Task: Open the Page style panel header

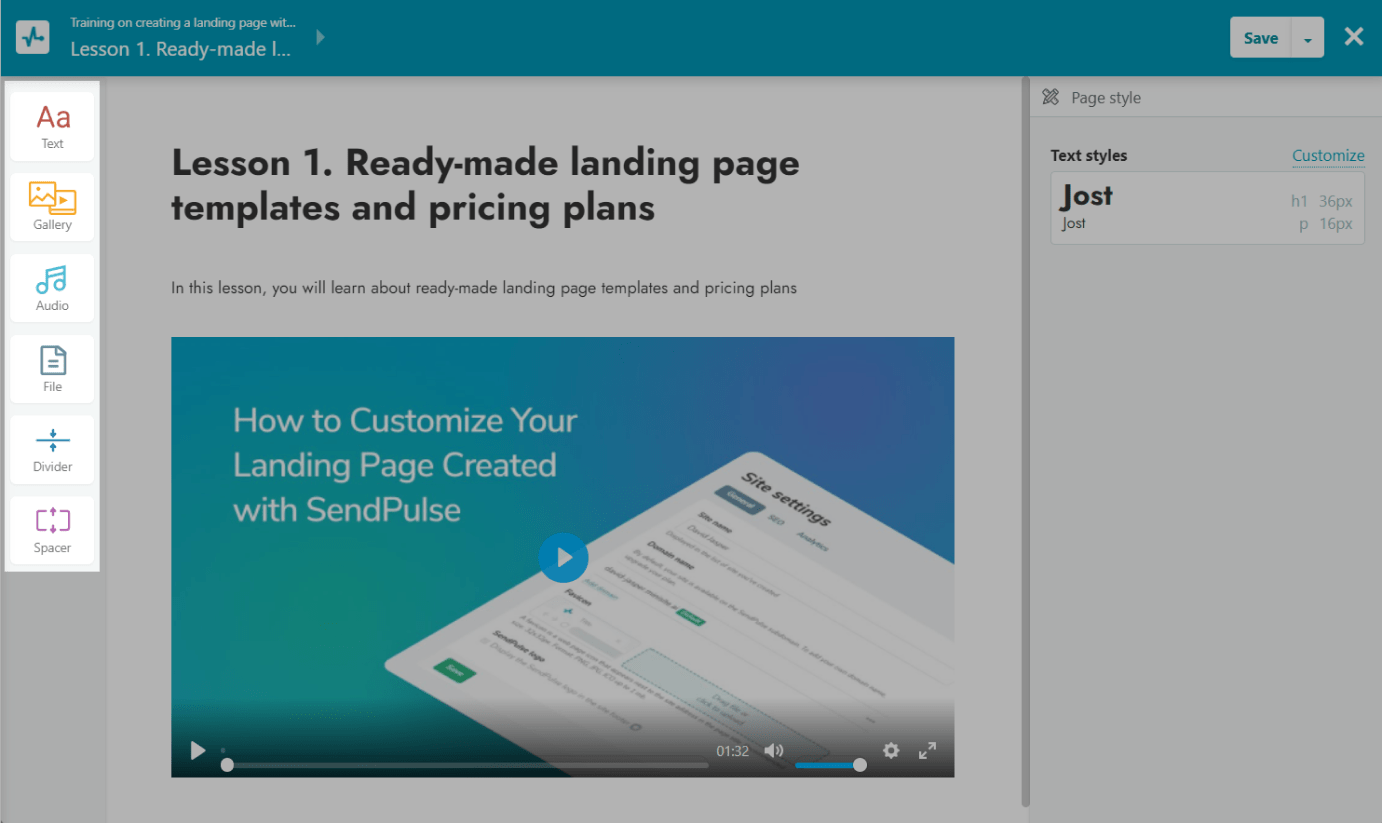Action: pyautogui.click(x=1105, y=97)
